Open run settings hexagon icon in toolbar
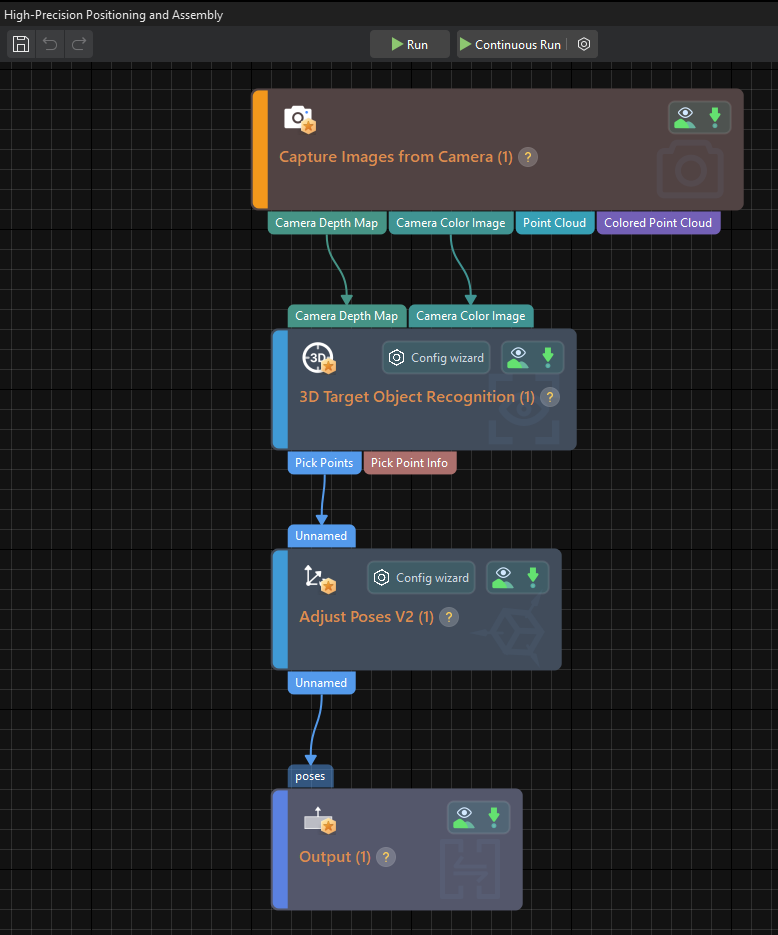Screen dimensions: 778x935 585,44
